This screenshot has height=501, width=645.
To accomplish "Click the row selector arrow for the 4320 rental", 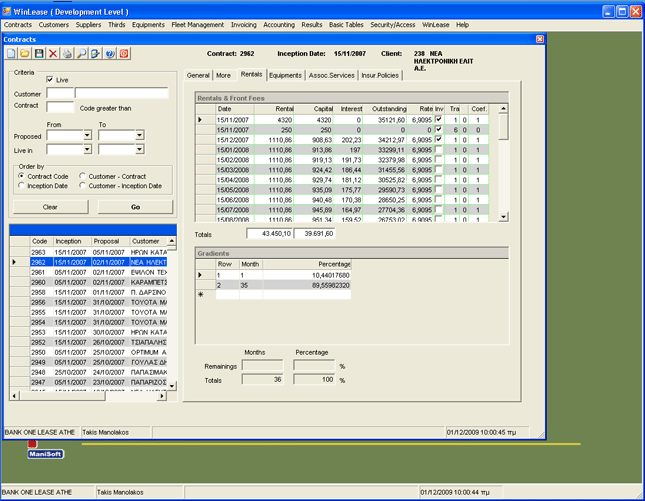I will tap(200, 120).
